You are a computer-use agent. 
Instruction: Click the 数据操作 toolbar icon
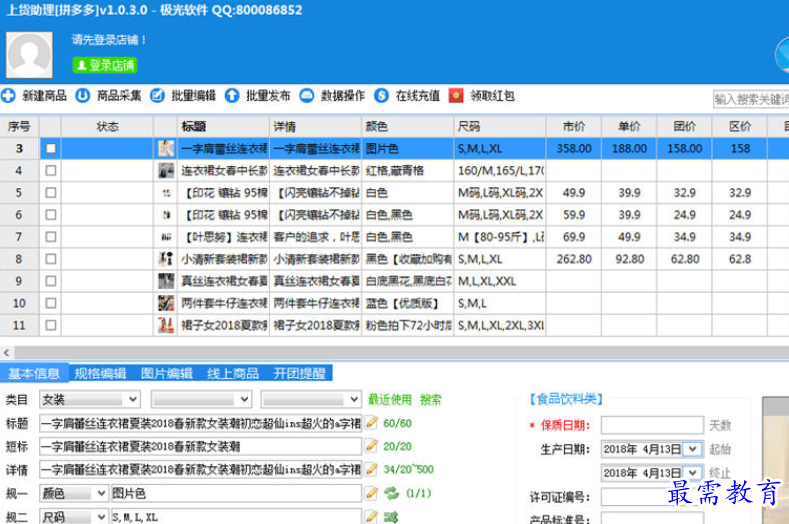306,95
